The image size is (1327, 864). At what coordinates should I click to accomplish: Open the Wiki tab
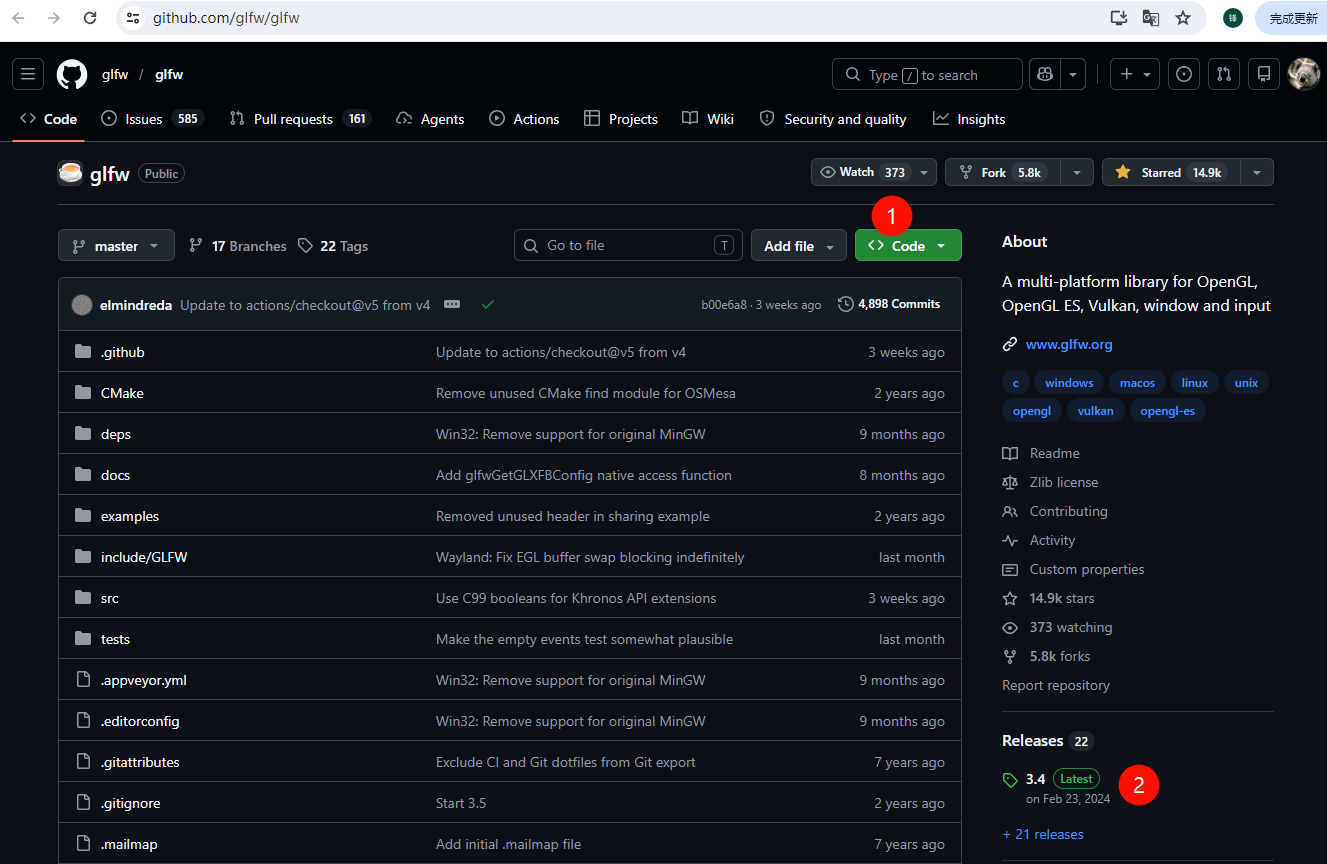coord(708,119)
